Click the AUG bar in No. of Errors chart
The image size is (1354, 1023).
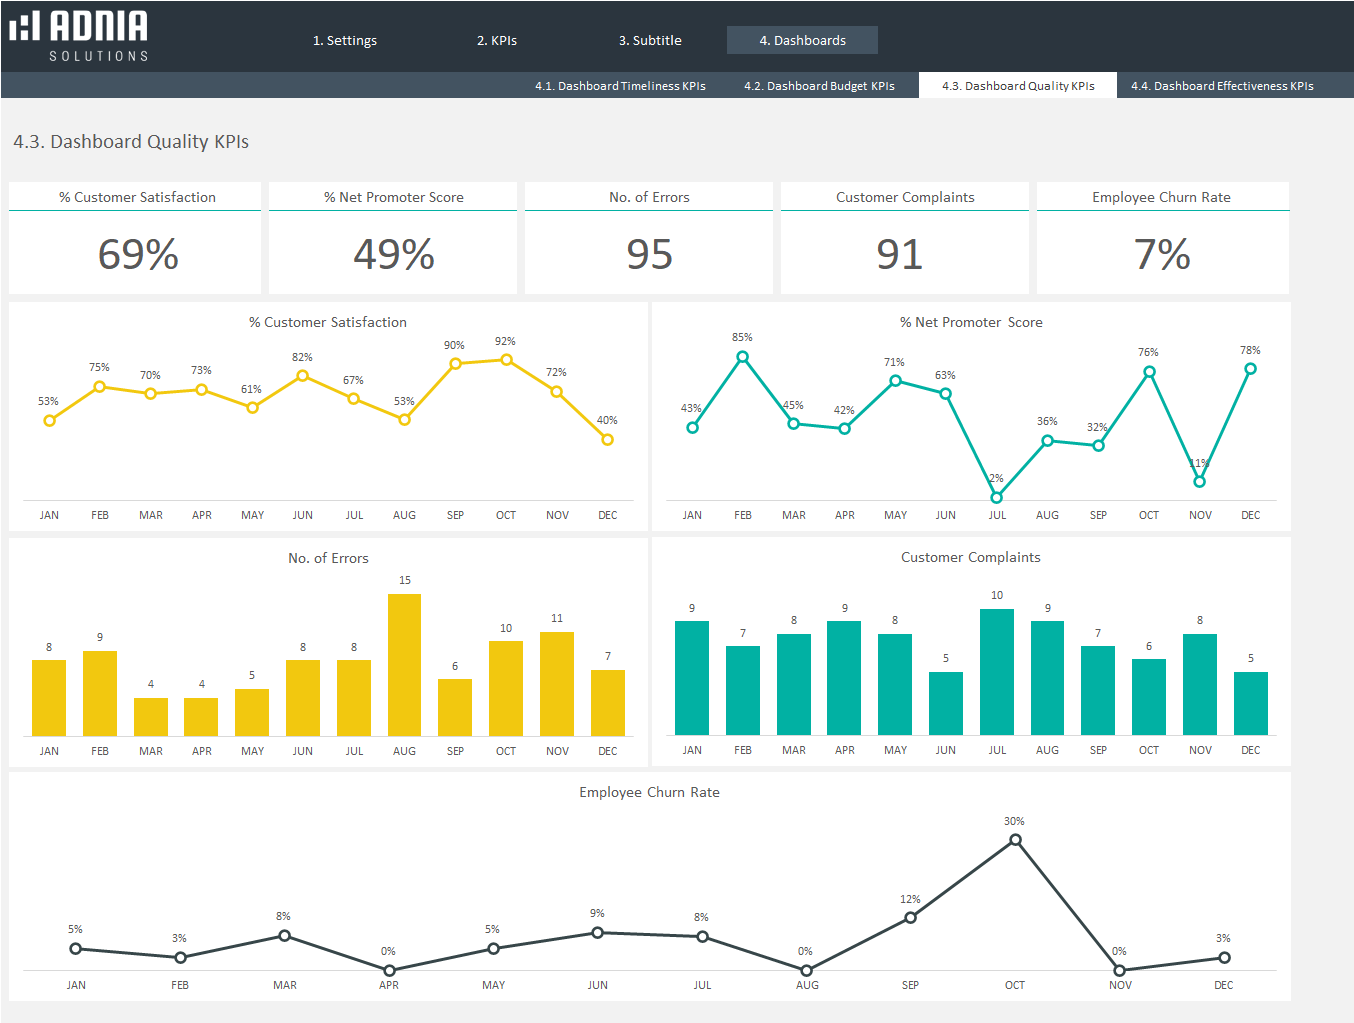(404, 665)
